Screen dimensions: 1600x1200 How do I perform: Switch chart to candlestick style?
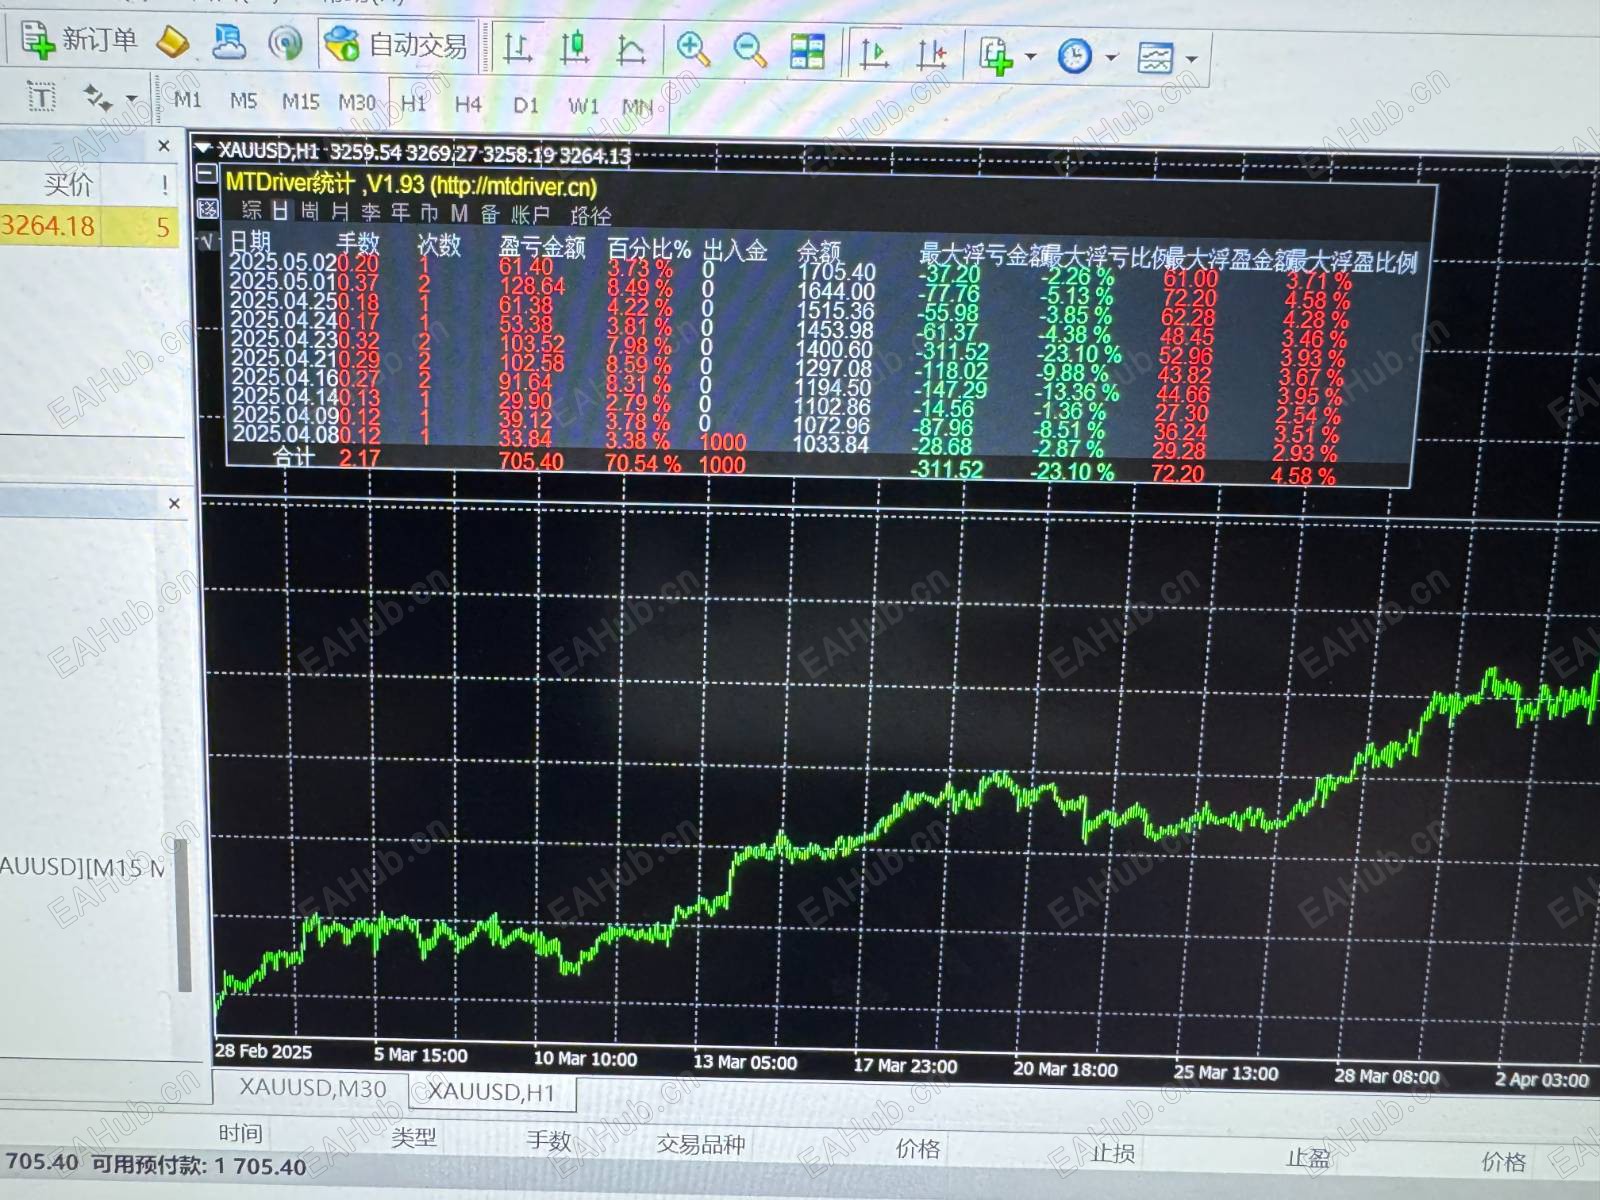click(574, 48)
